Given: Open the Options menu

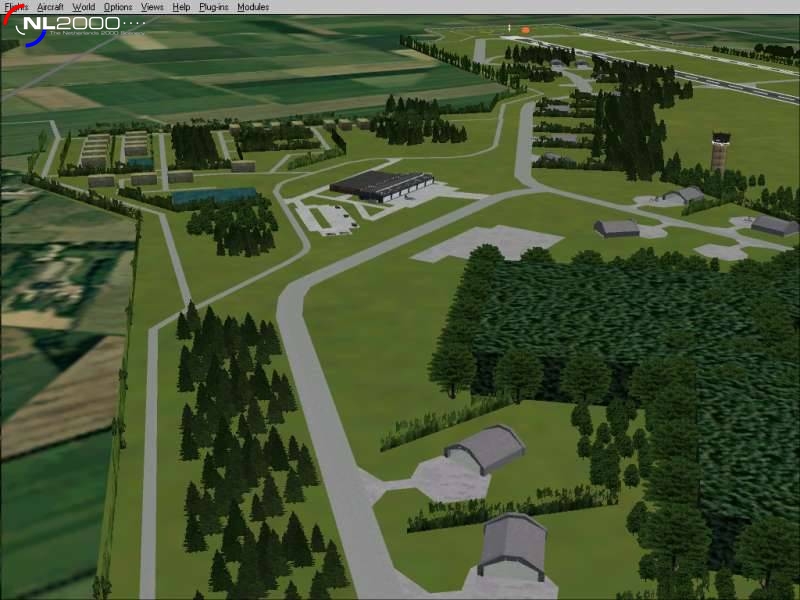Looking at the screenshot, I should click(x=118, y=7).
